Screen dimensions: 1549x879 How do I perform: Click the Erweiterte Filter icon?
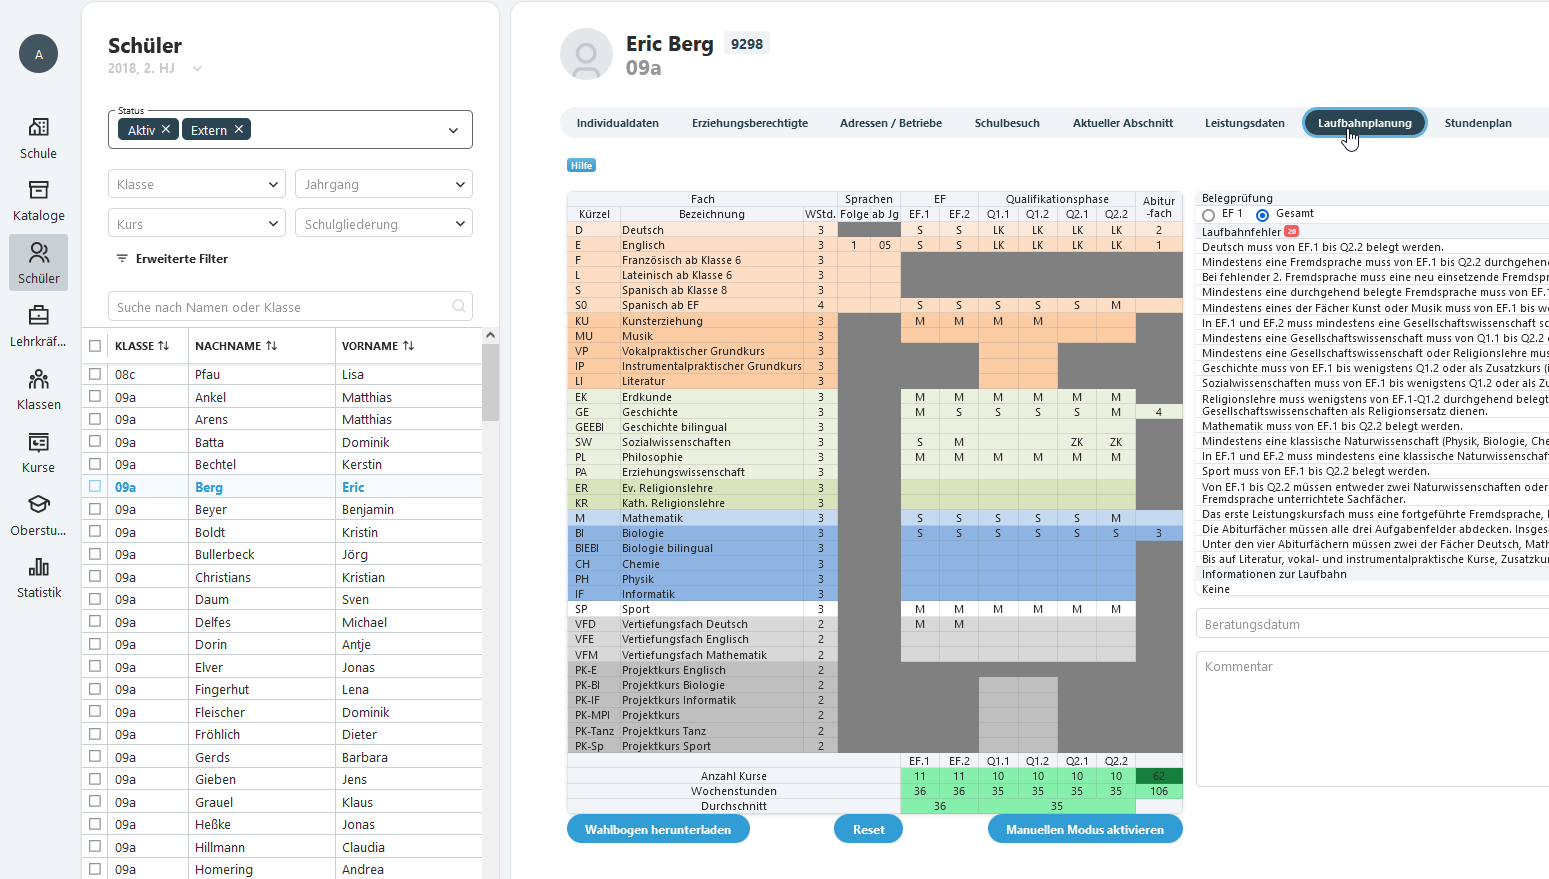point(122,259)
